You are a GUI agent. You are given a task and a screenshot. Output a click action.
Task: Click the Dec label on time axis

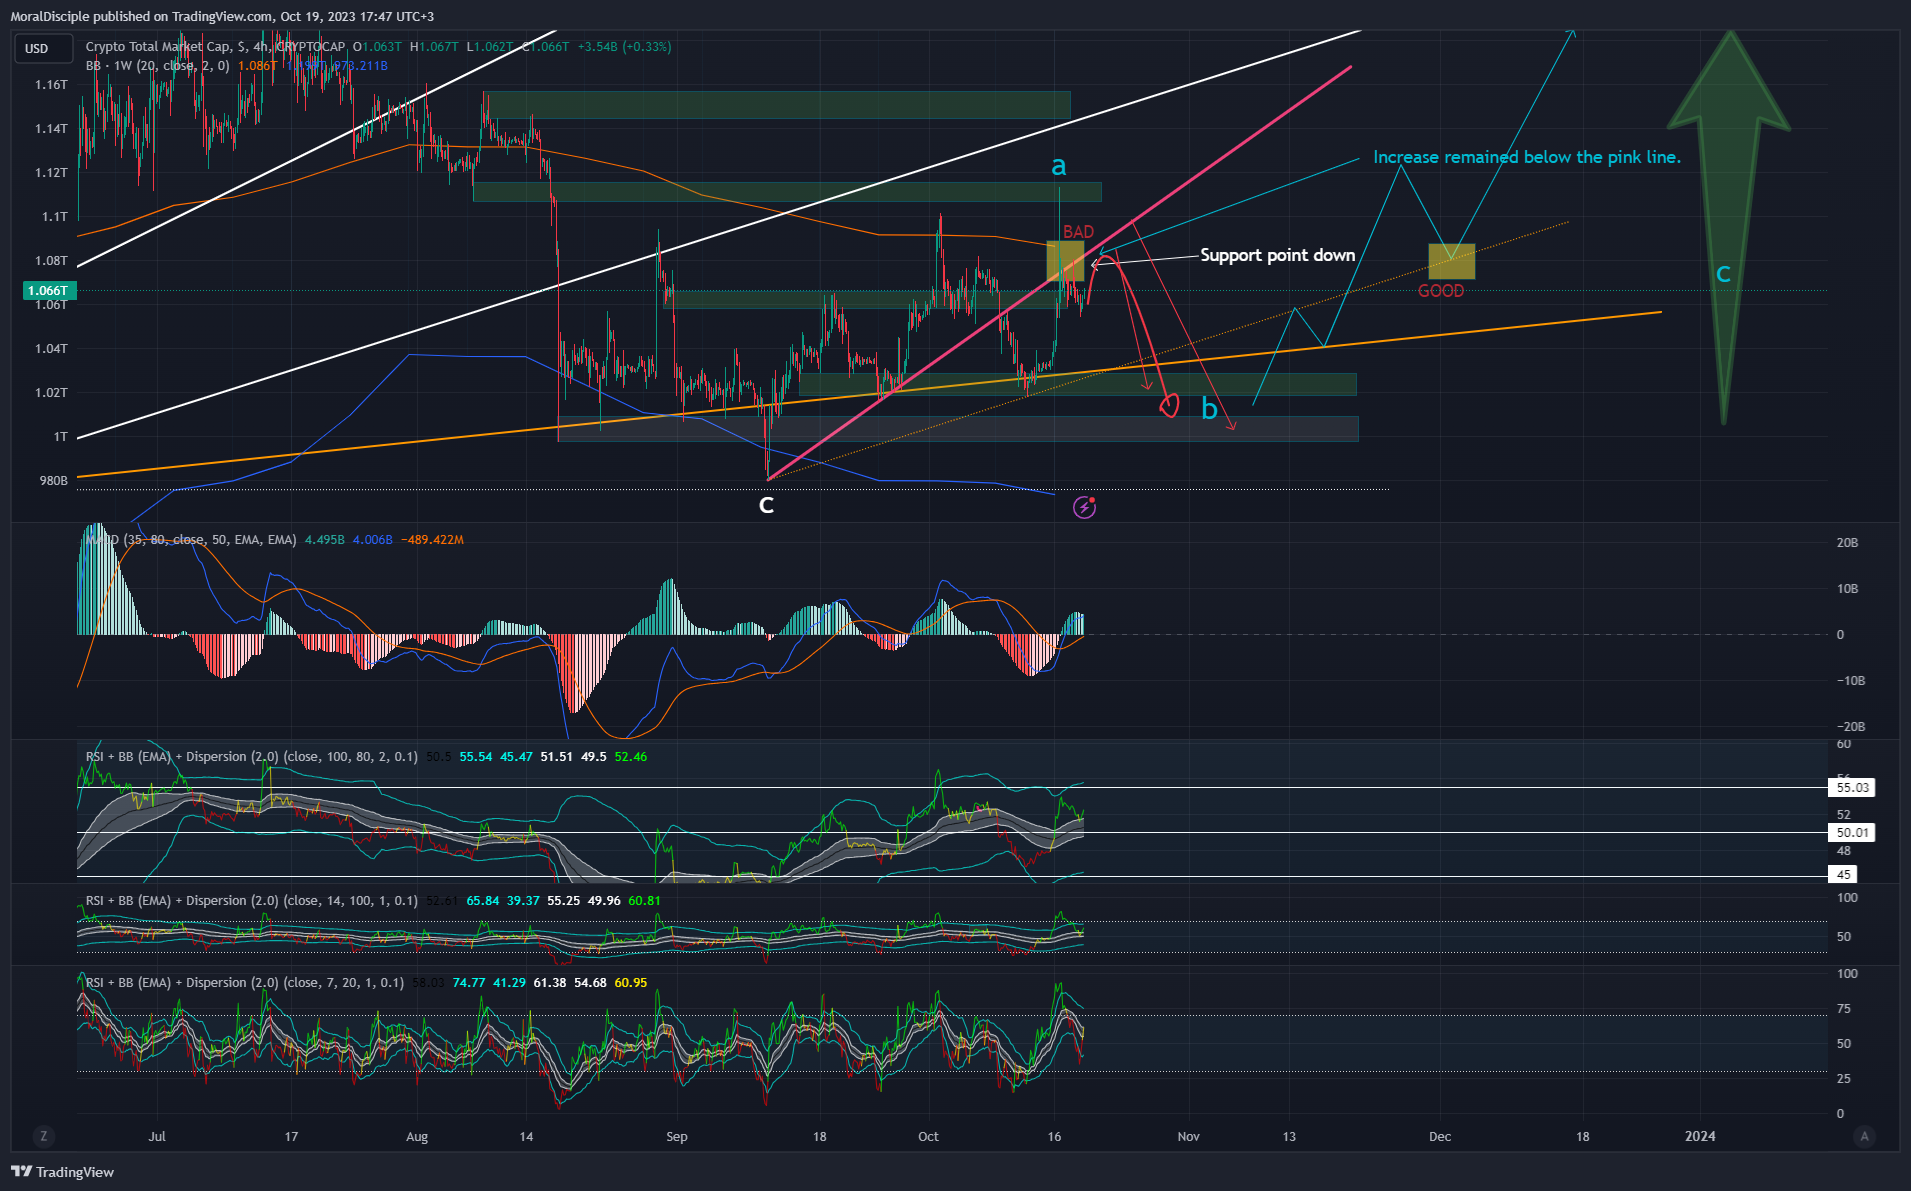click(1440, 1136)
